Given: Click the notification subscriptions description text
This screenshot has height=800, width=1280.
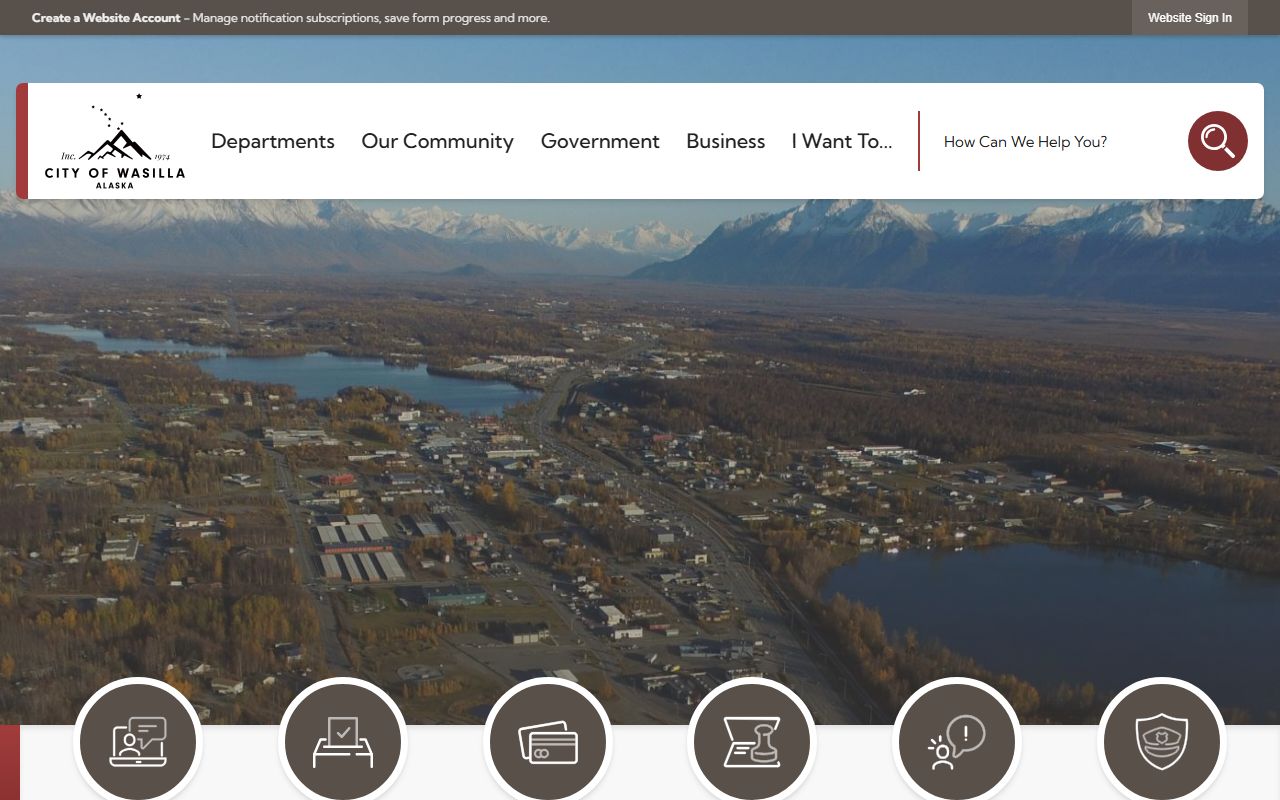Looking at the screenshot, I should pos(371,18).
